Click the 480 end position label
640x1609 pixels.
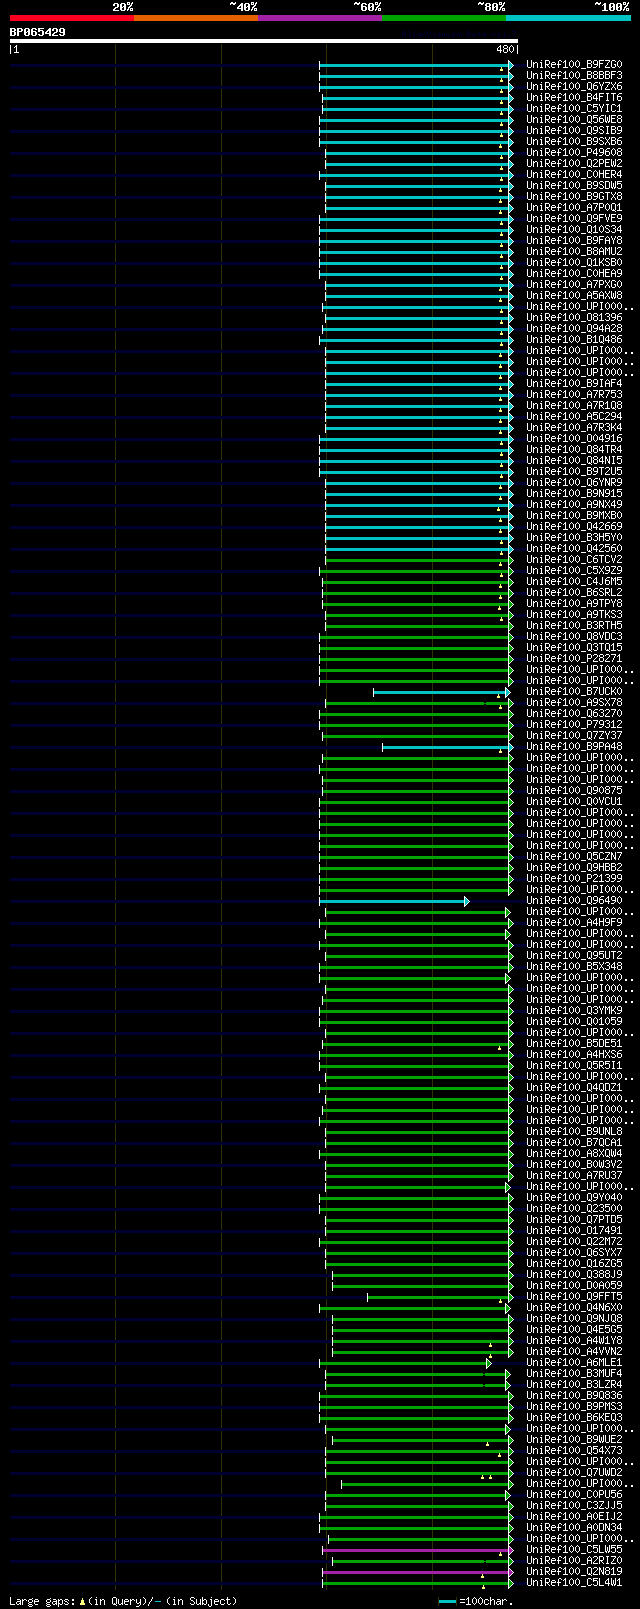coord(504,49)
